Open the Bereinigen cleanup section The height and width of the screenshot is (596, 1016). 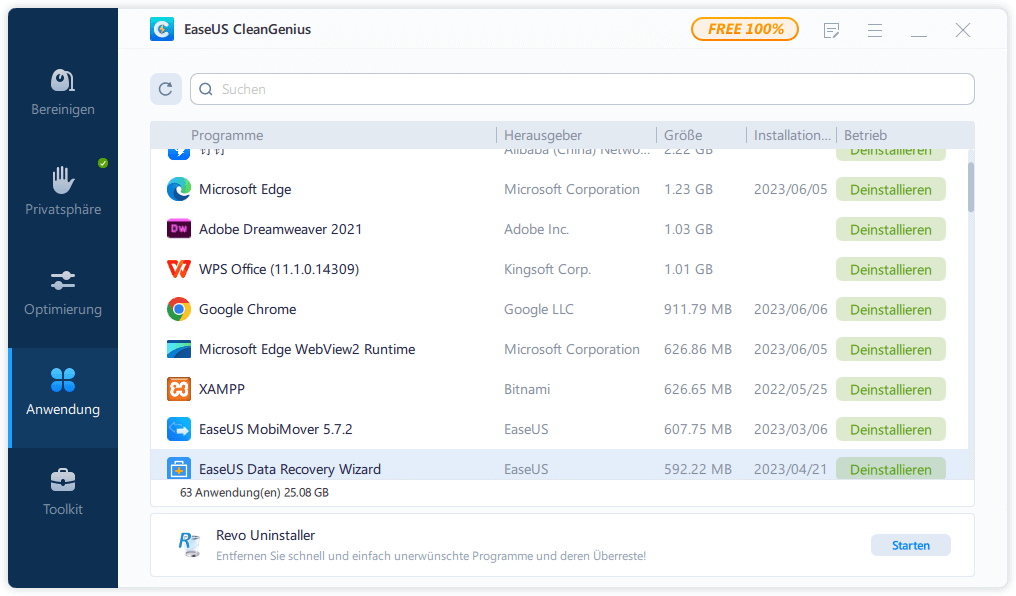tap(63, 93)
